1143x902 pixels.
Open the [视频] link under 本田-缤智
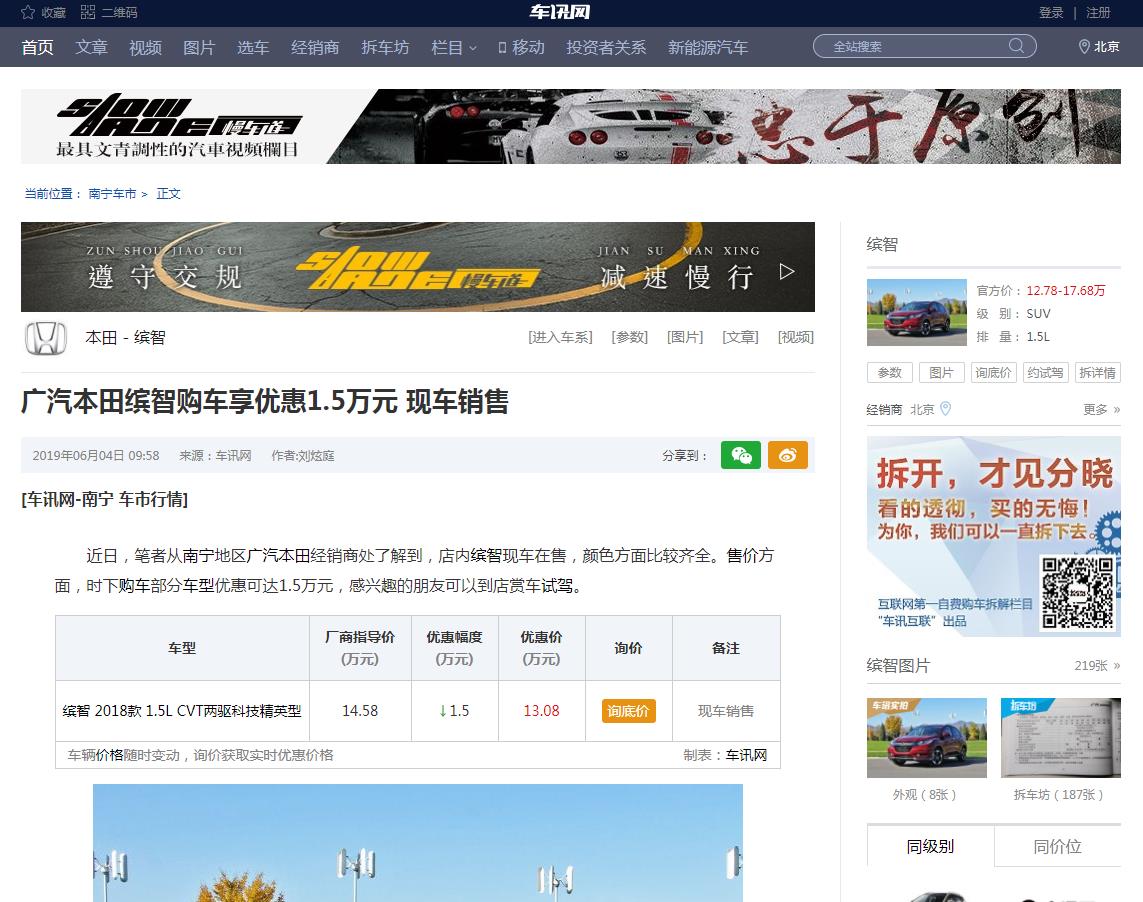[x=795, y=337]
